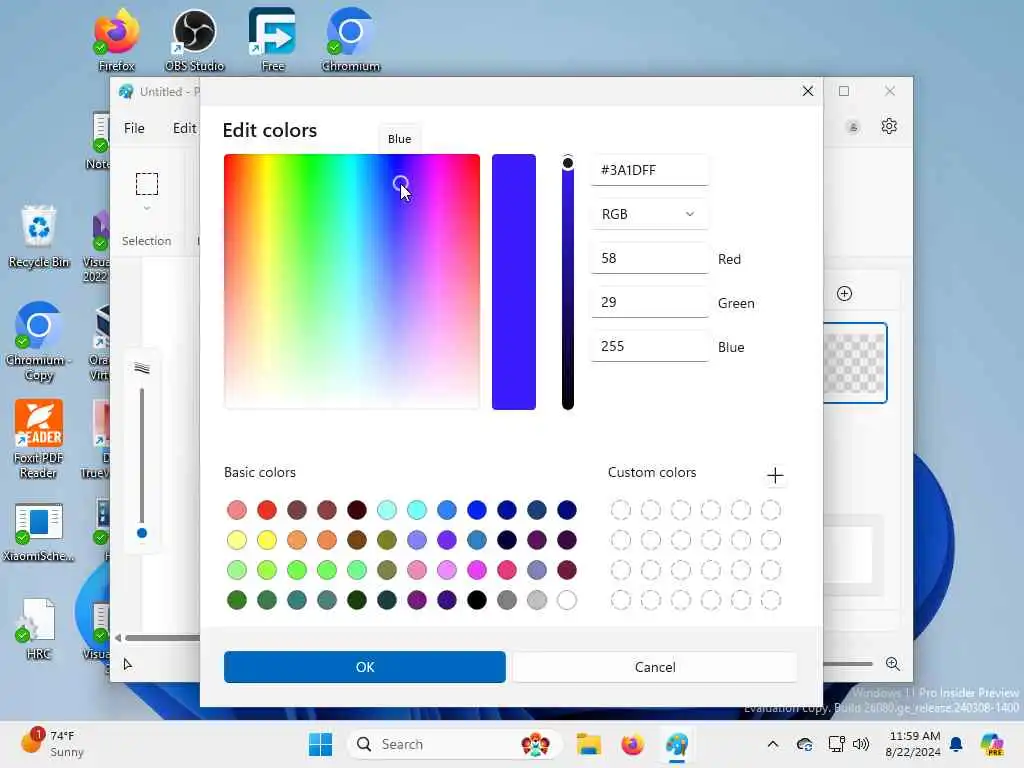
Task: Open the weather widget showing 74°F
Action: pos(52,744)
